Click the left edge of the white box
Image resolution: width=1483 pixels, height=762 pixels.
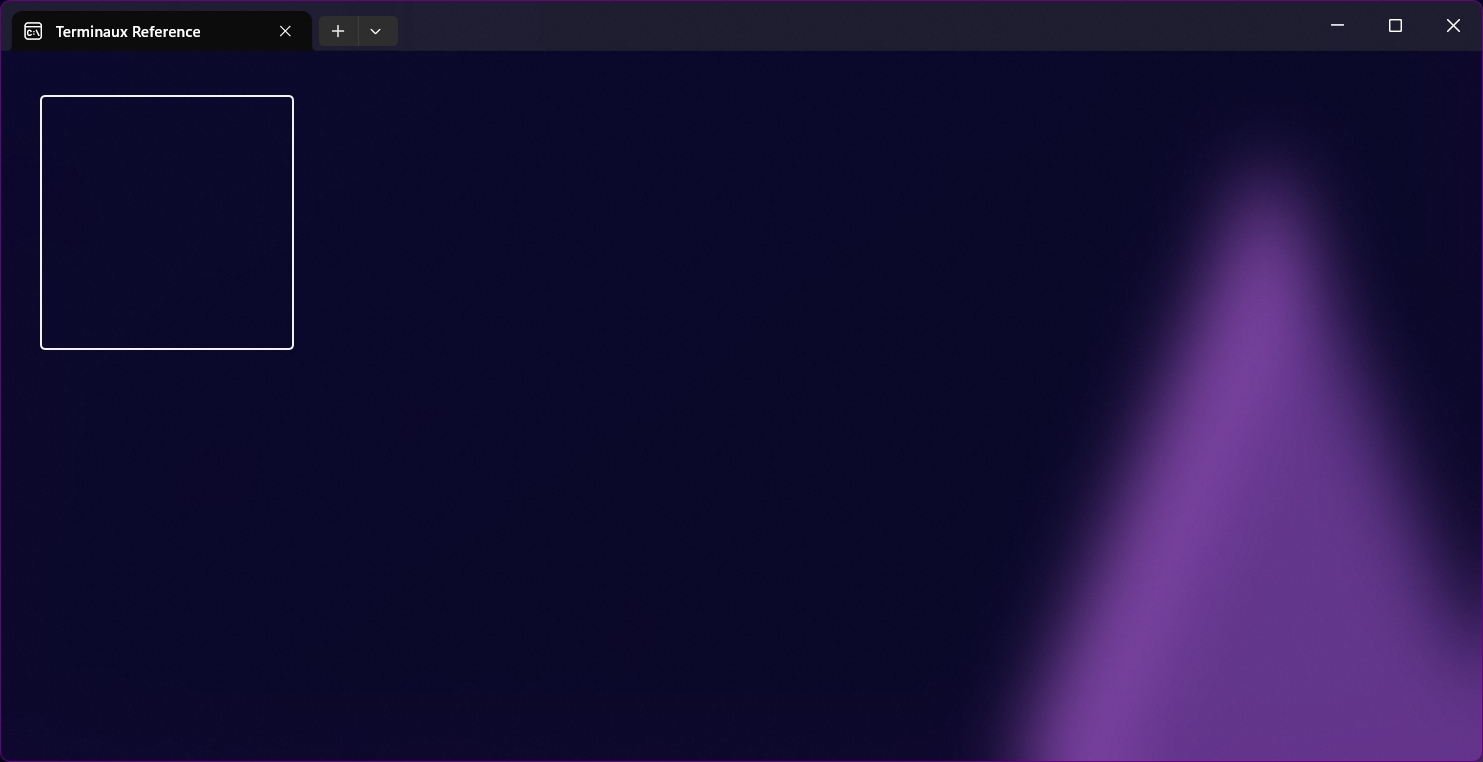[41, 222]
